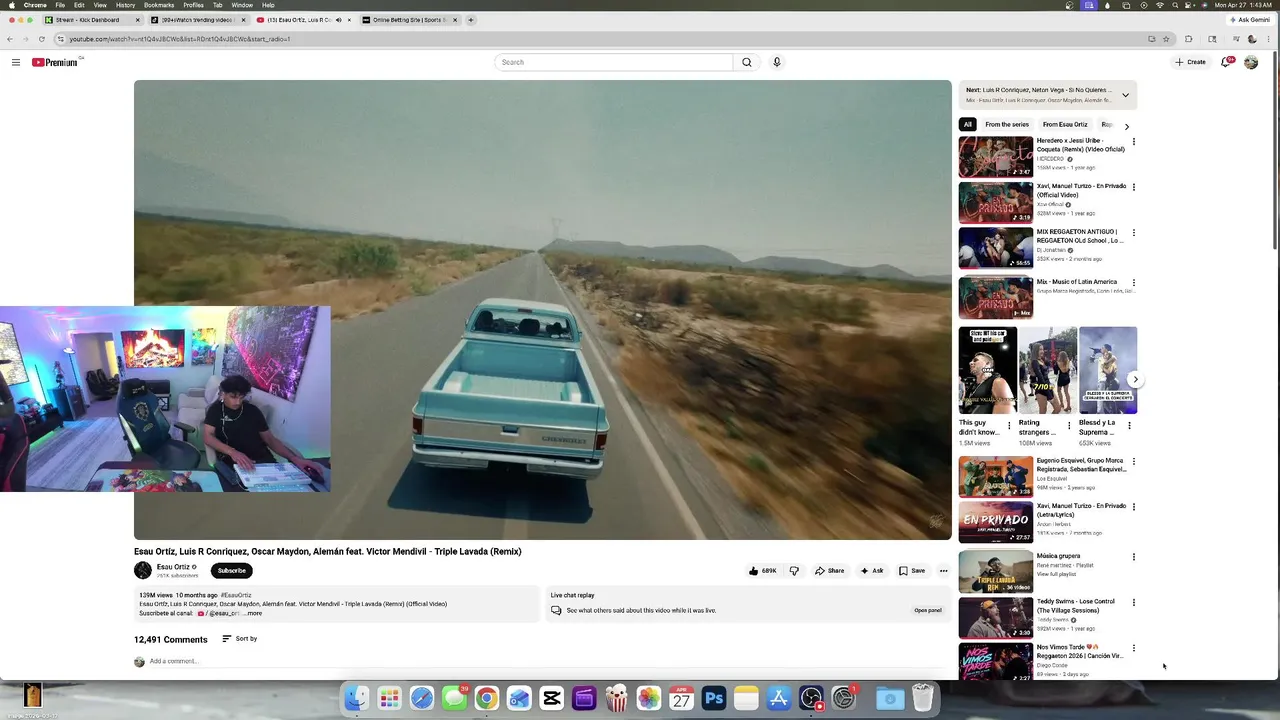The width and height of the screenshot is (1280, 720).
Task: Mute the YouTube tab speaker icon
Action: [x=338, y=20]
